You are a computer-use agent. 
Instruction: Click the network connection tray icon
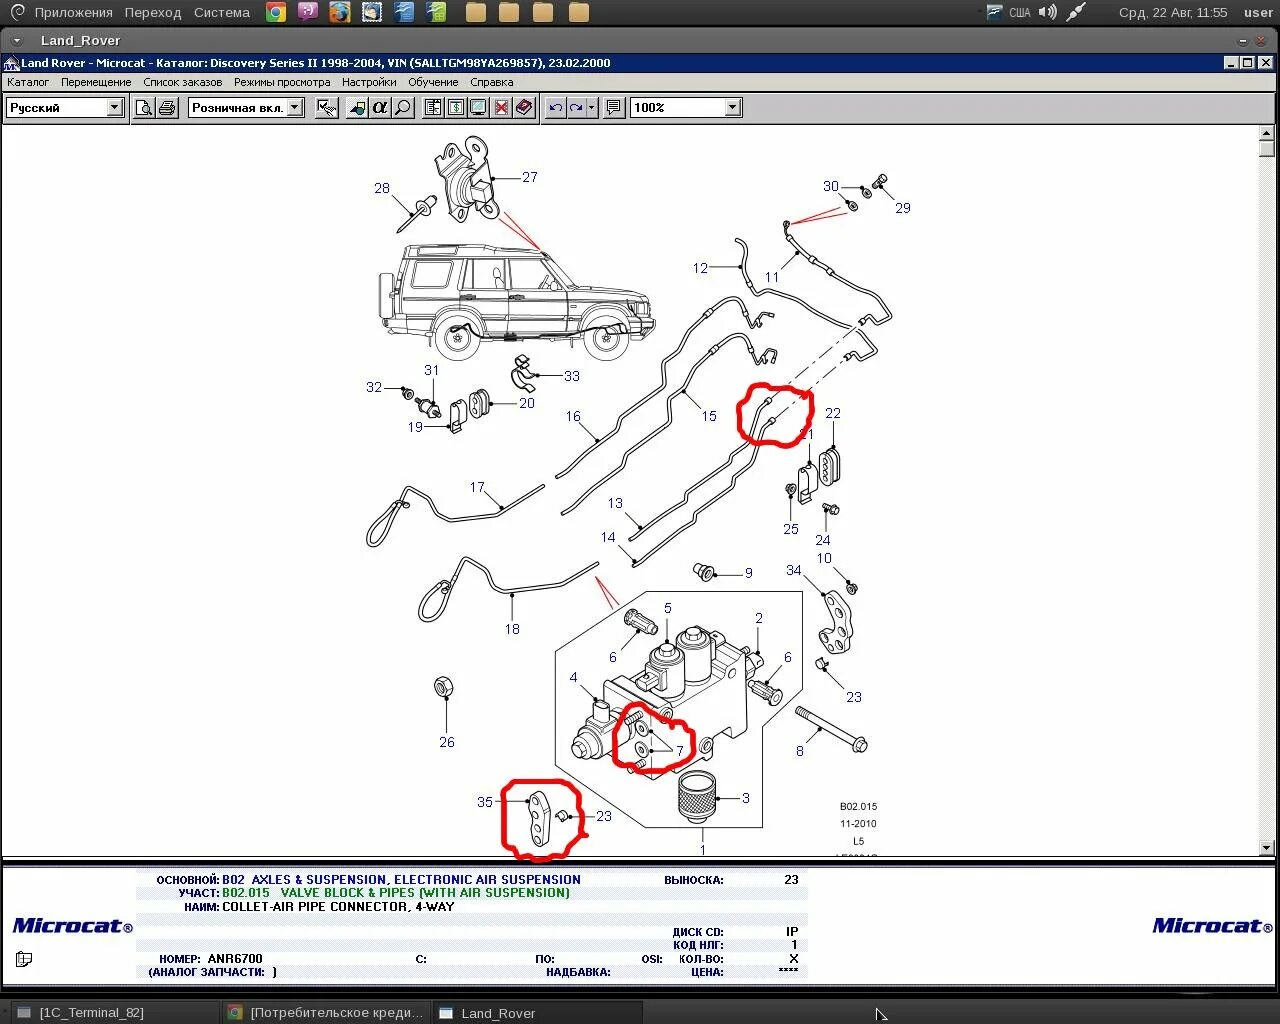point(1076,12)
